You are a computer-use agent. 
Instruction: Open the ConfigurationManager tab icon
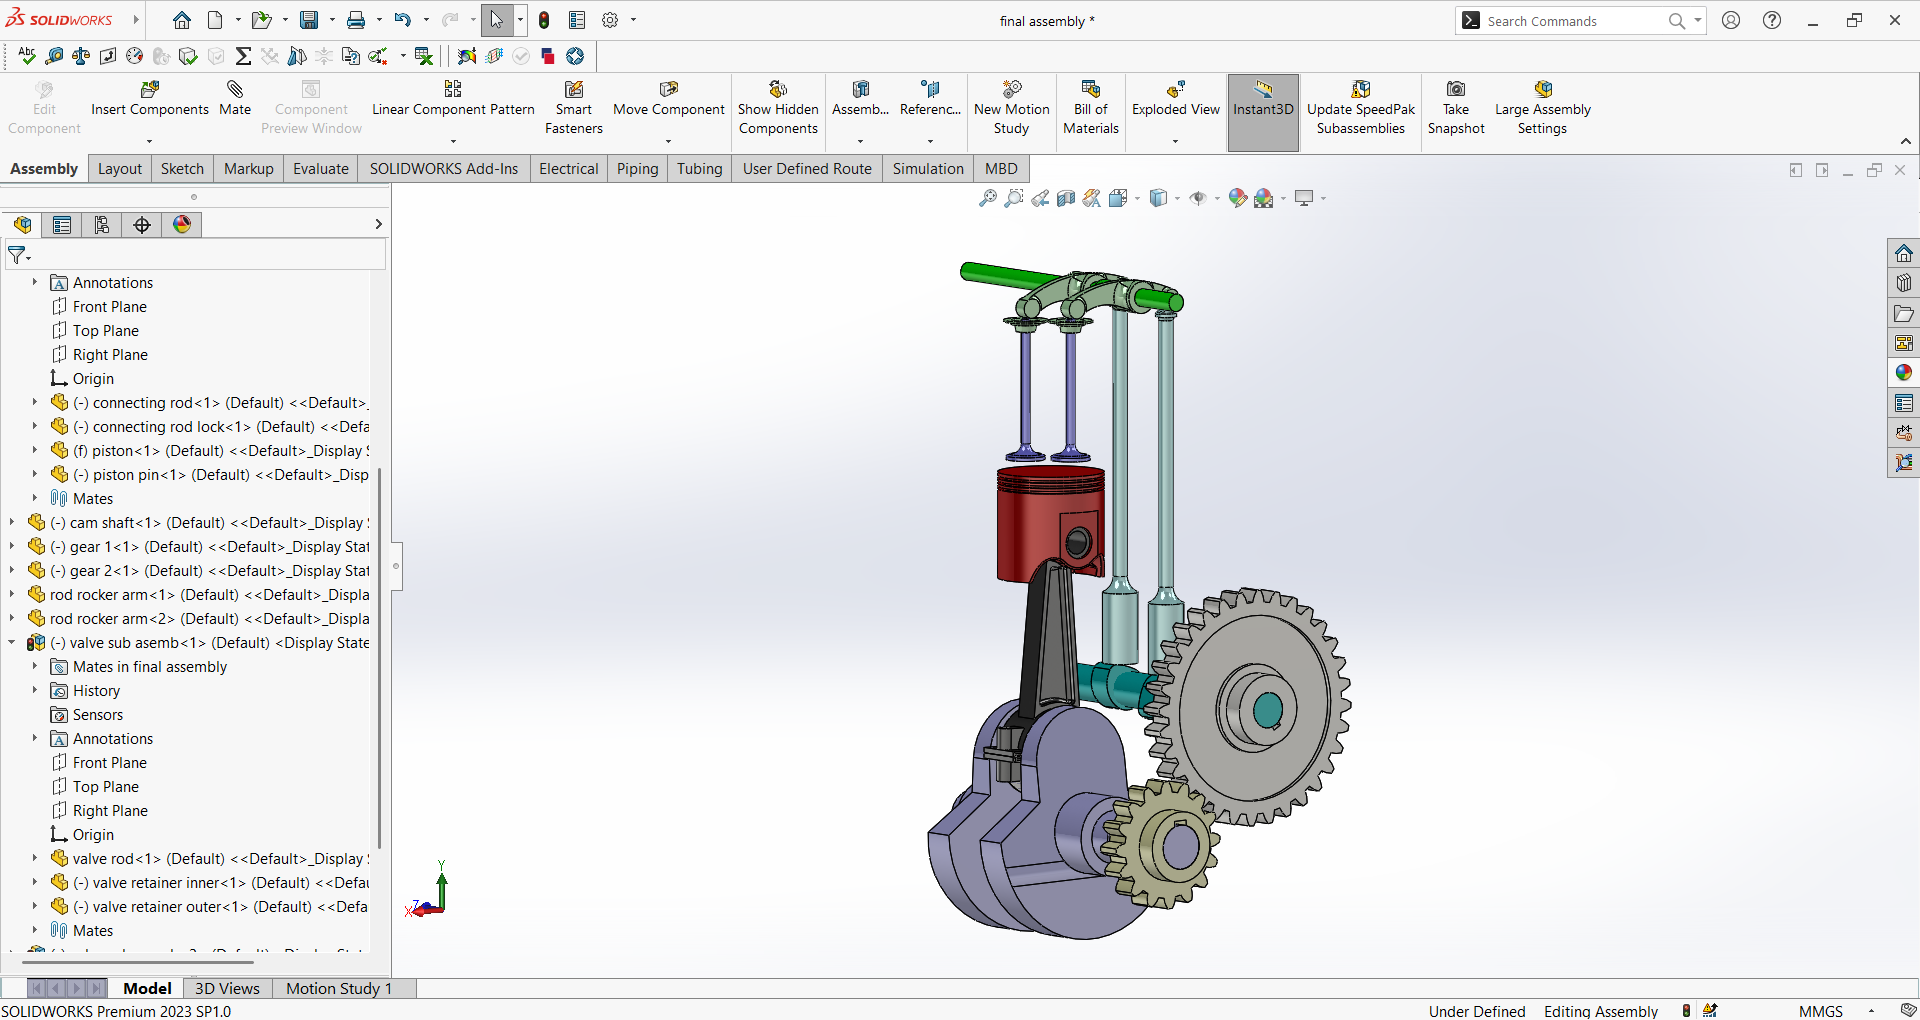(x=102, y=225)
